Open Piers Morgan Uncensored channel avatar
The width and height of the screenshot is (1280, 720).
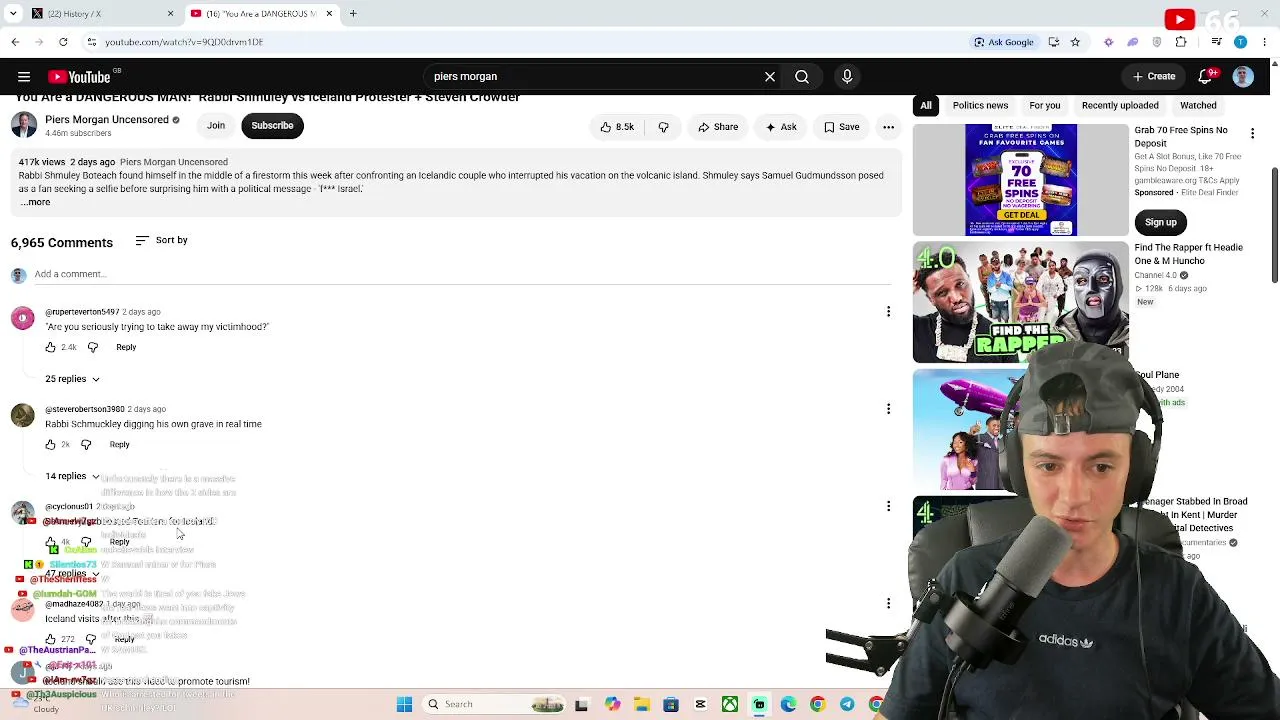[x=24, y=125]
